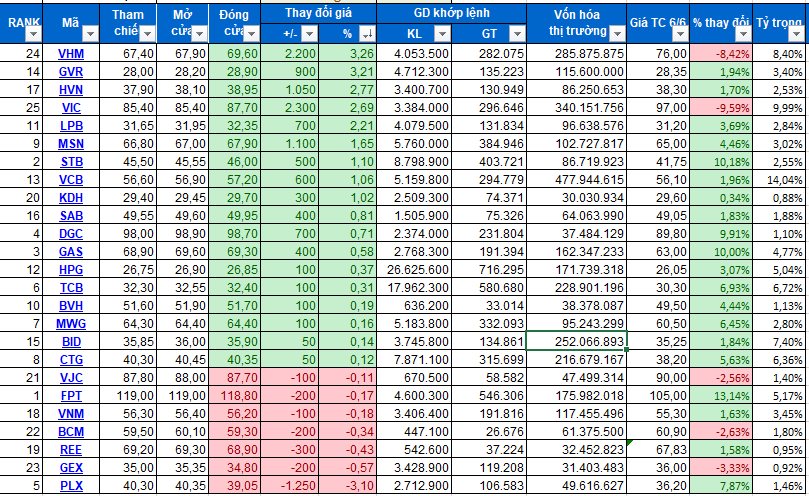Select the GD khớp lệnh header cell
Screen dimensions: 809x496
click(x=451, y=13)
